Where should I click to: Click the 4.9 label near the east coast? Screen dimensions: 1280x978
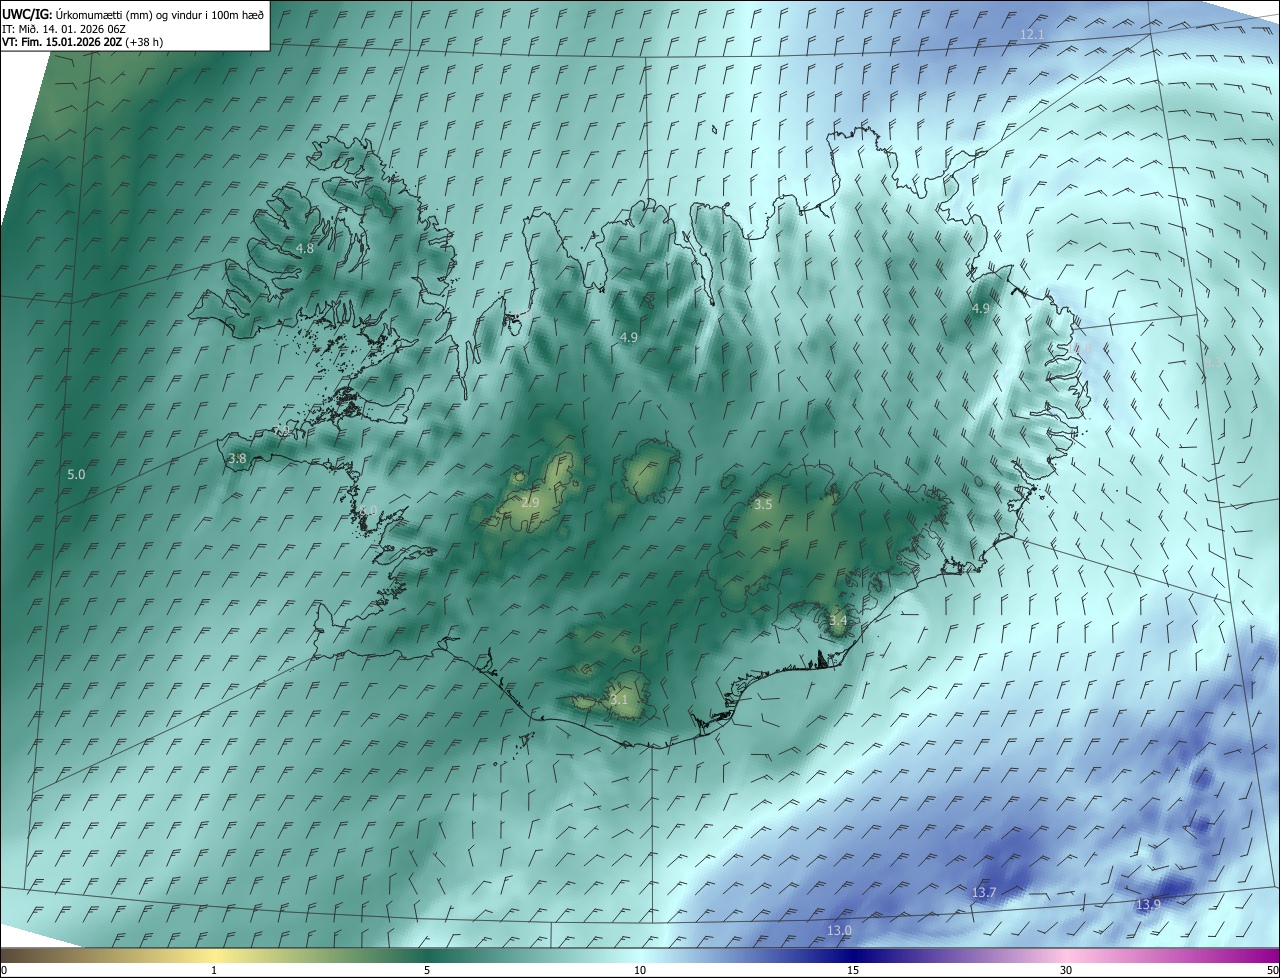point(981,309)
